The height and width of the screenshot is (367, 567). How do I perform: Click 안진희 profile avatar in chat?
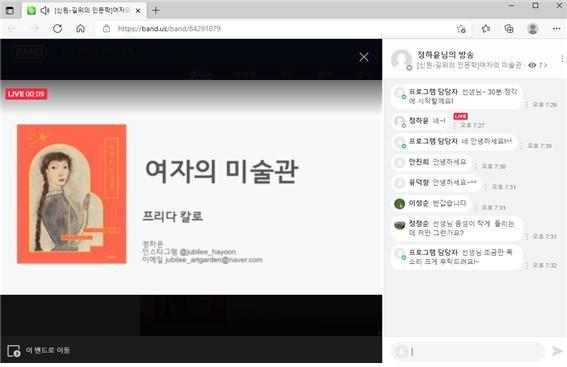tap(400, 162)
